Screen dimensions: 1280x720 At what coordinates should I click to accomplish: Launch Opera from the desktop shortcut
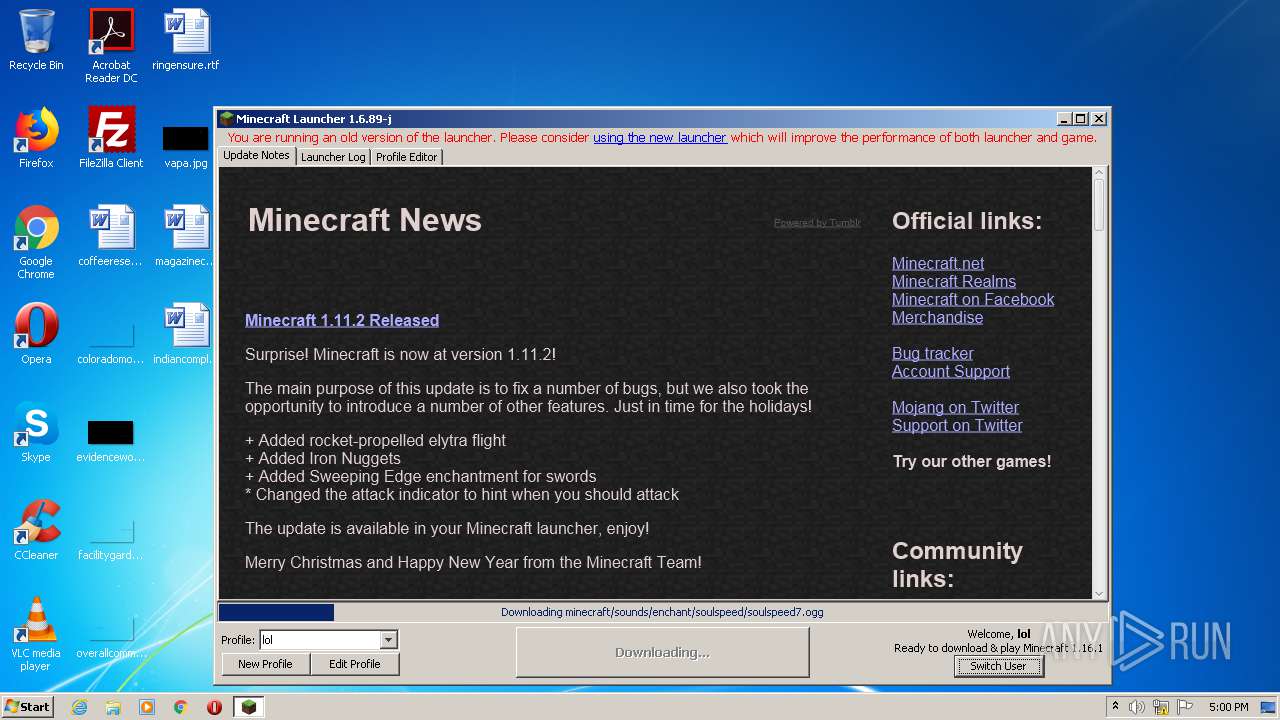click(36, 334)
